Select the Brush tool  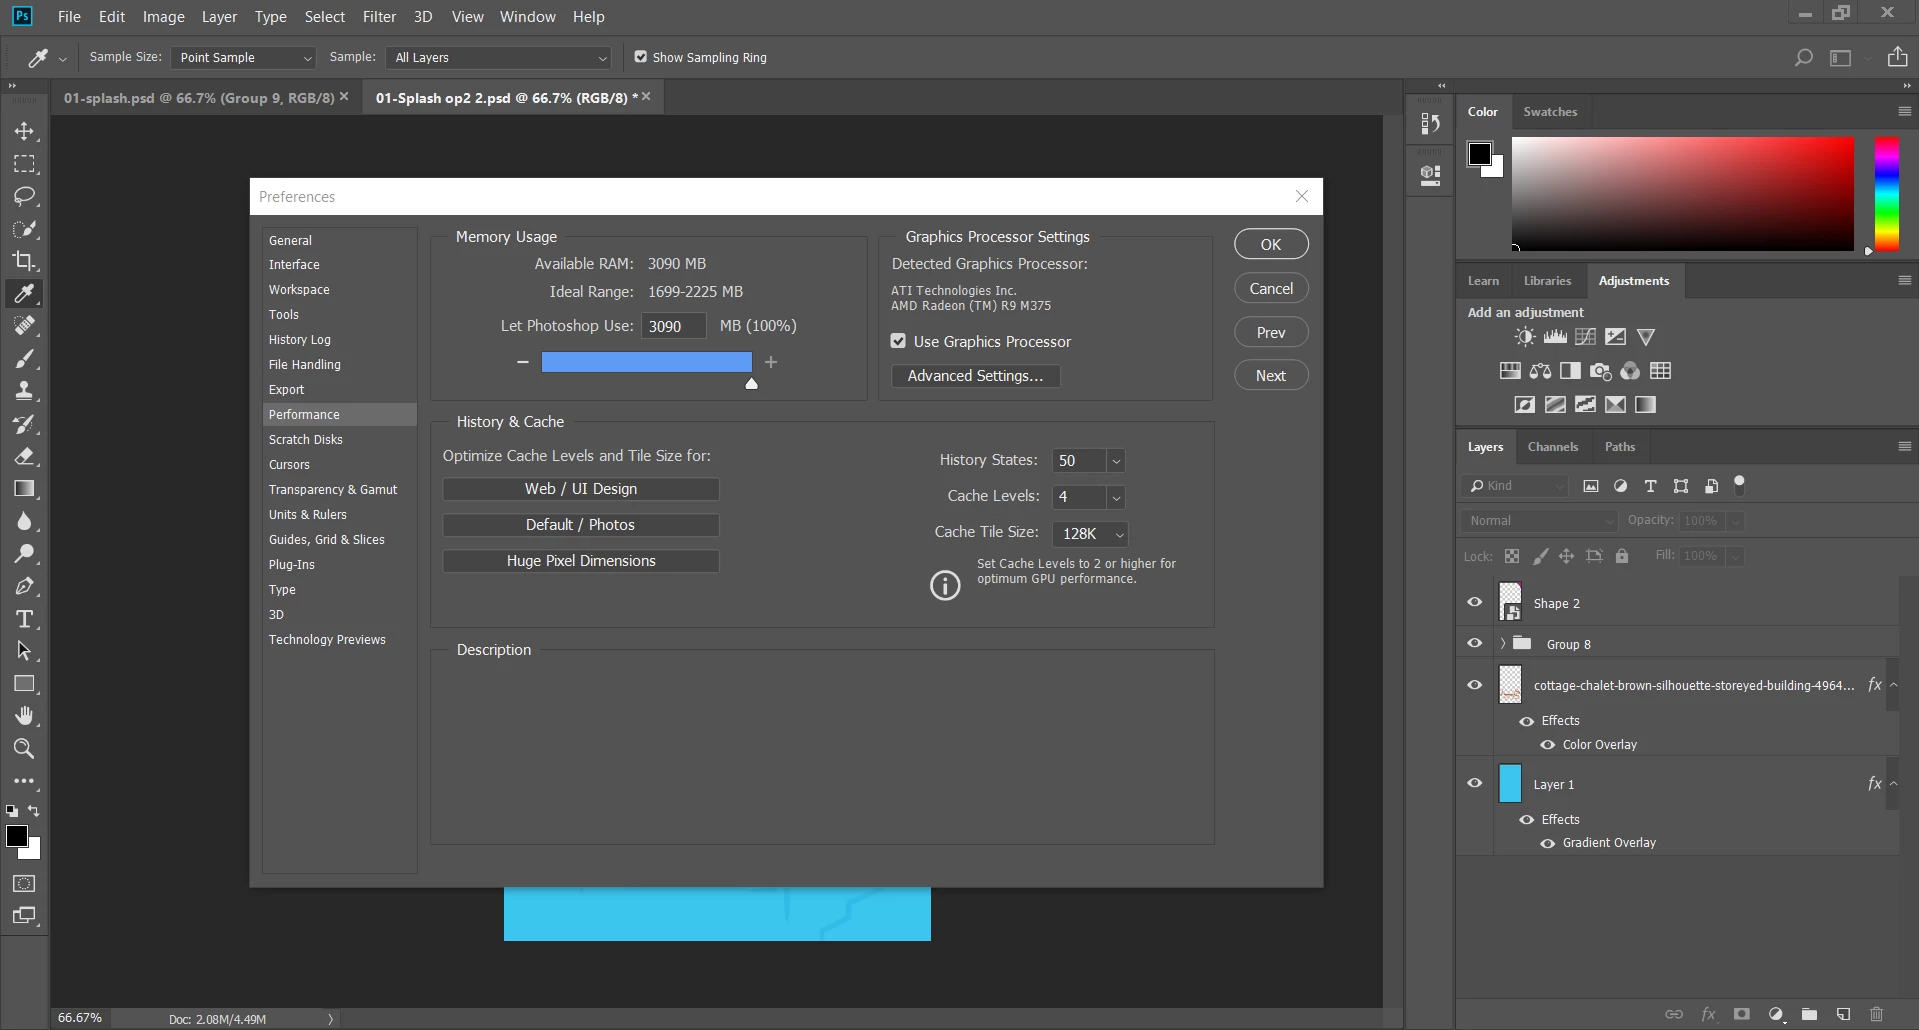click(24, 359)
